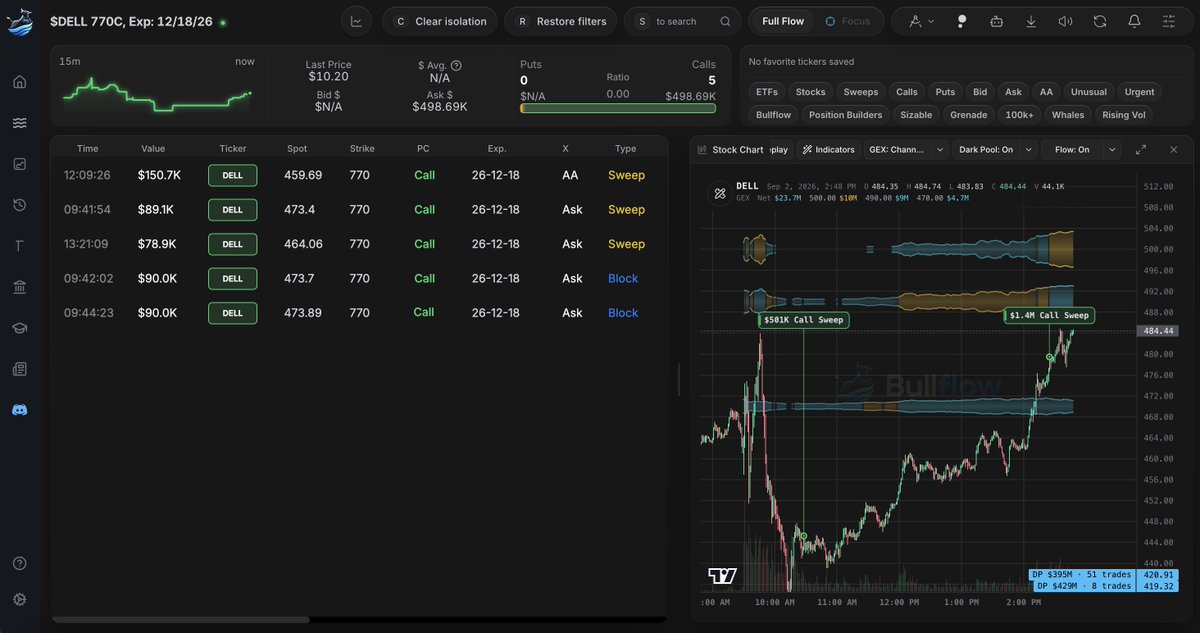Open the education cap sidebar icon
The height and width of the screenshot is (633, 1200).
pos(20,328)
